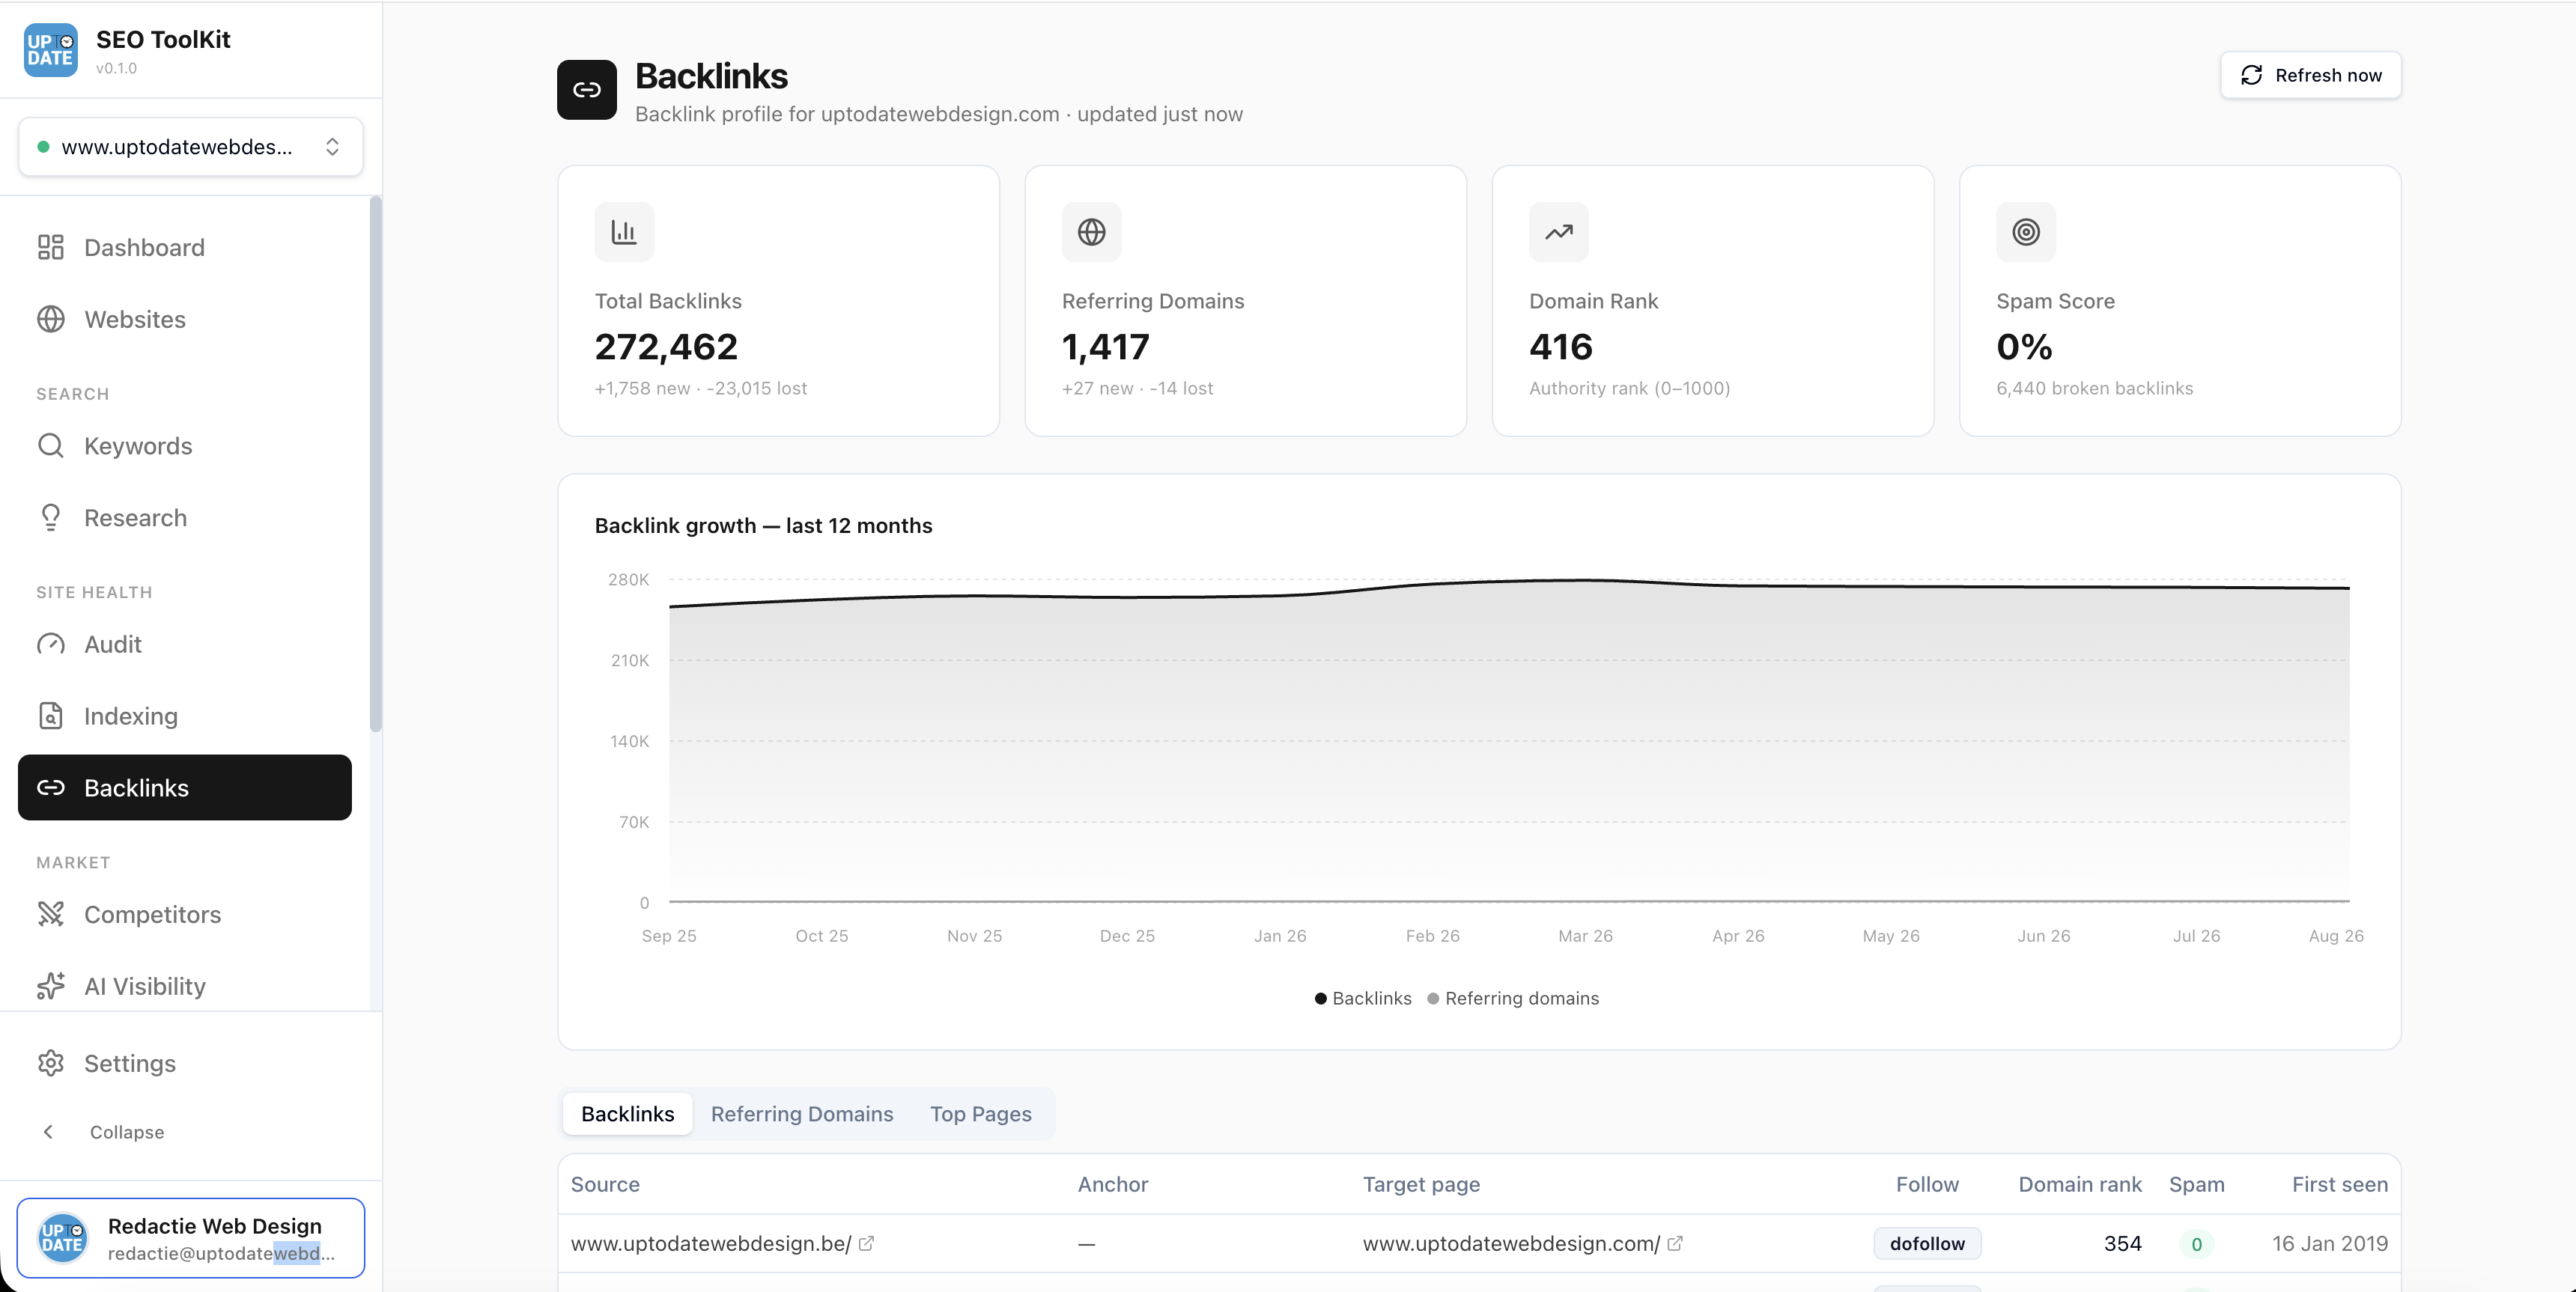Image resolution: width=2576 pixels, height=1292 pixels.
Task: Click the Source column header
Action: click(605, 1184)
